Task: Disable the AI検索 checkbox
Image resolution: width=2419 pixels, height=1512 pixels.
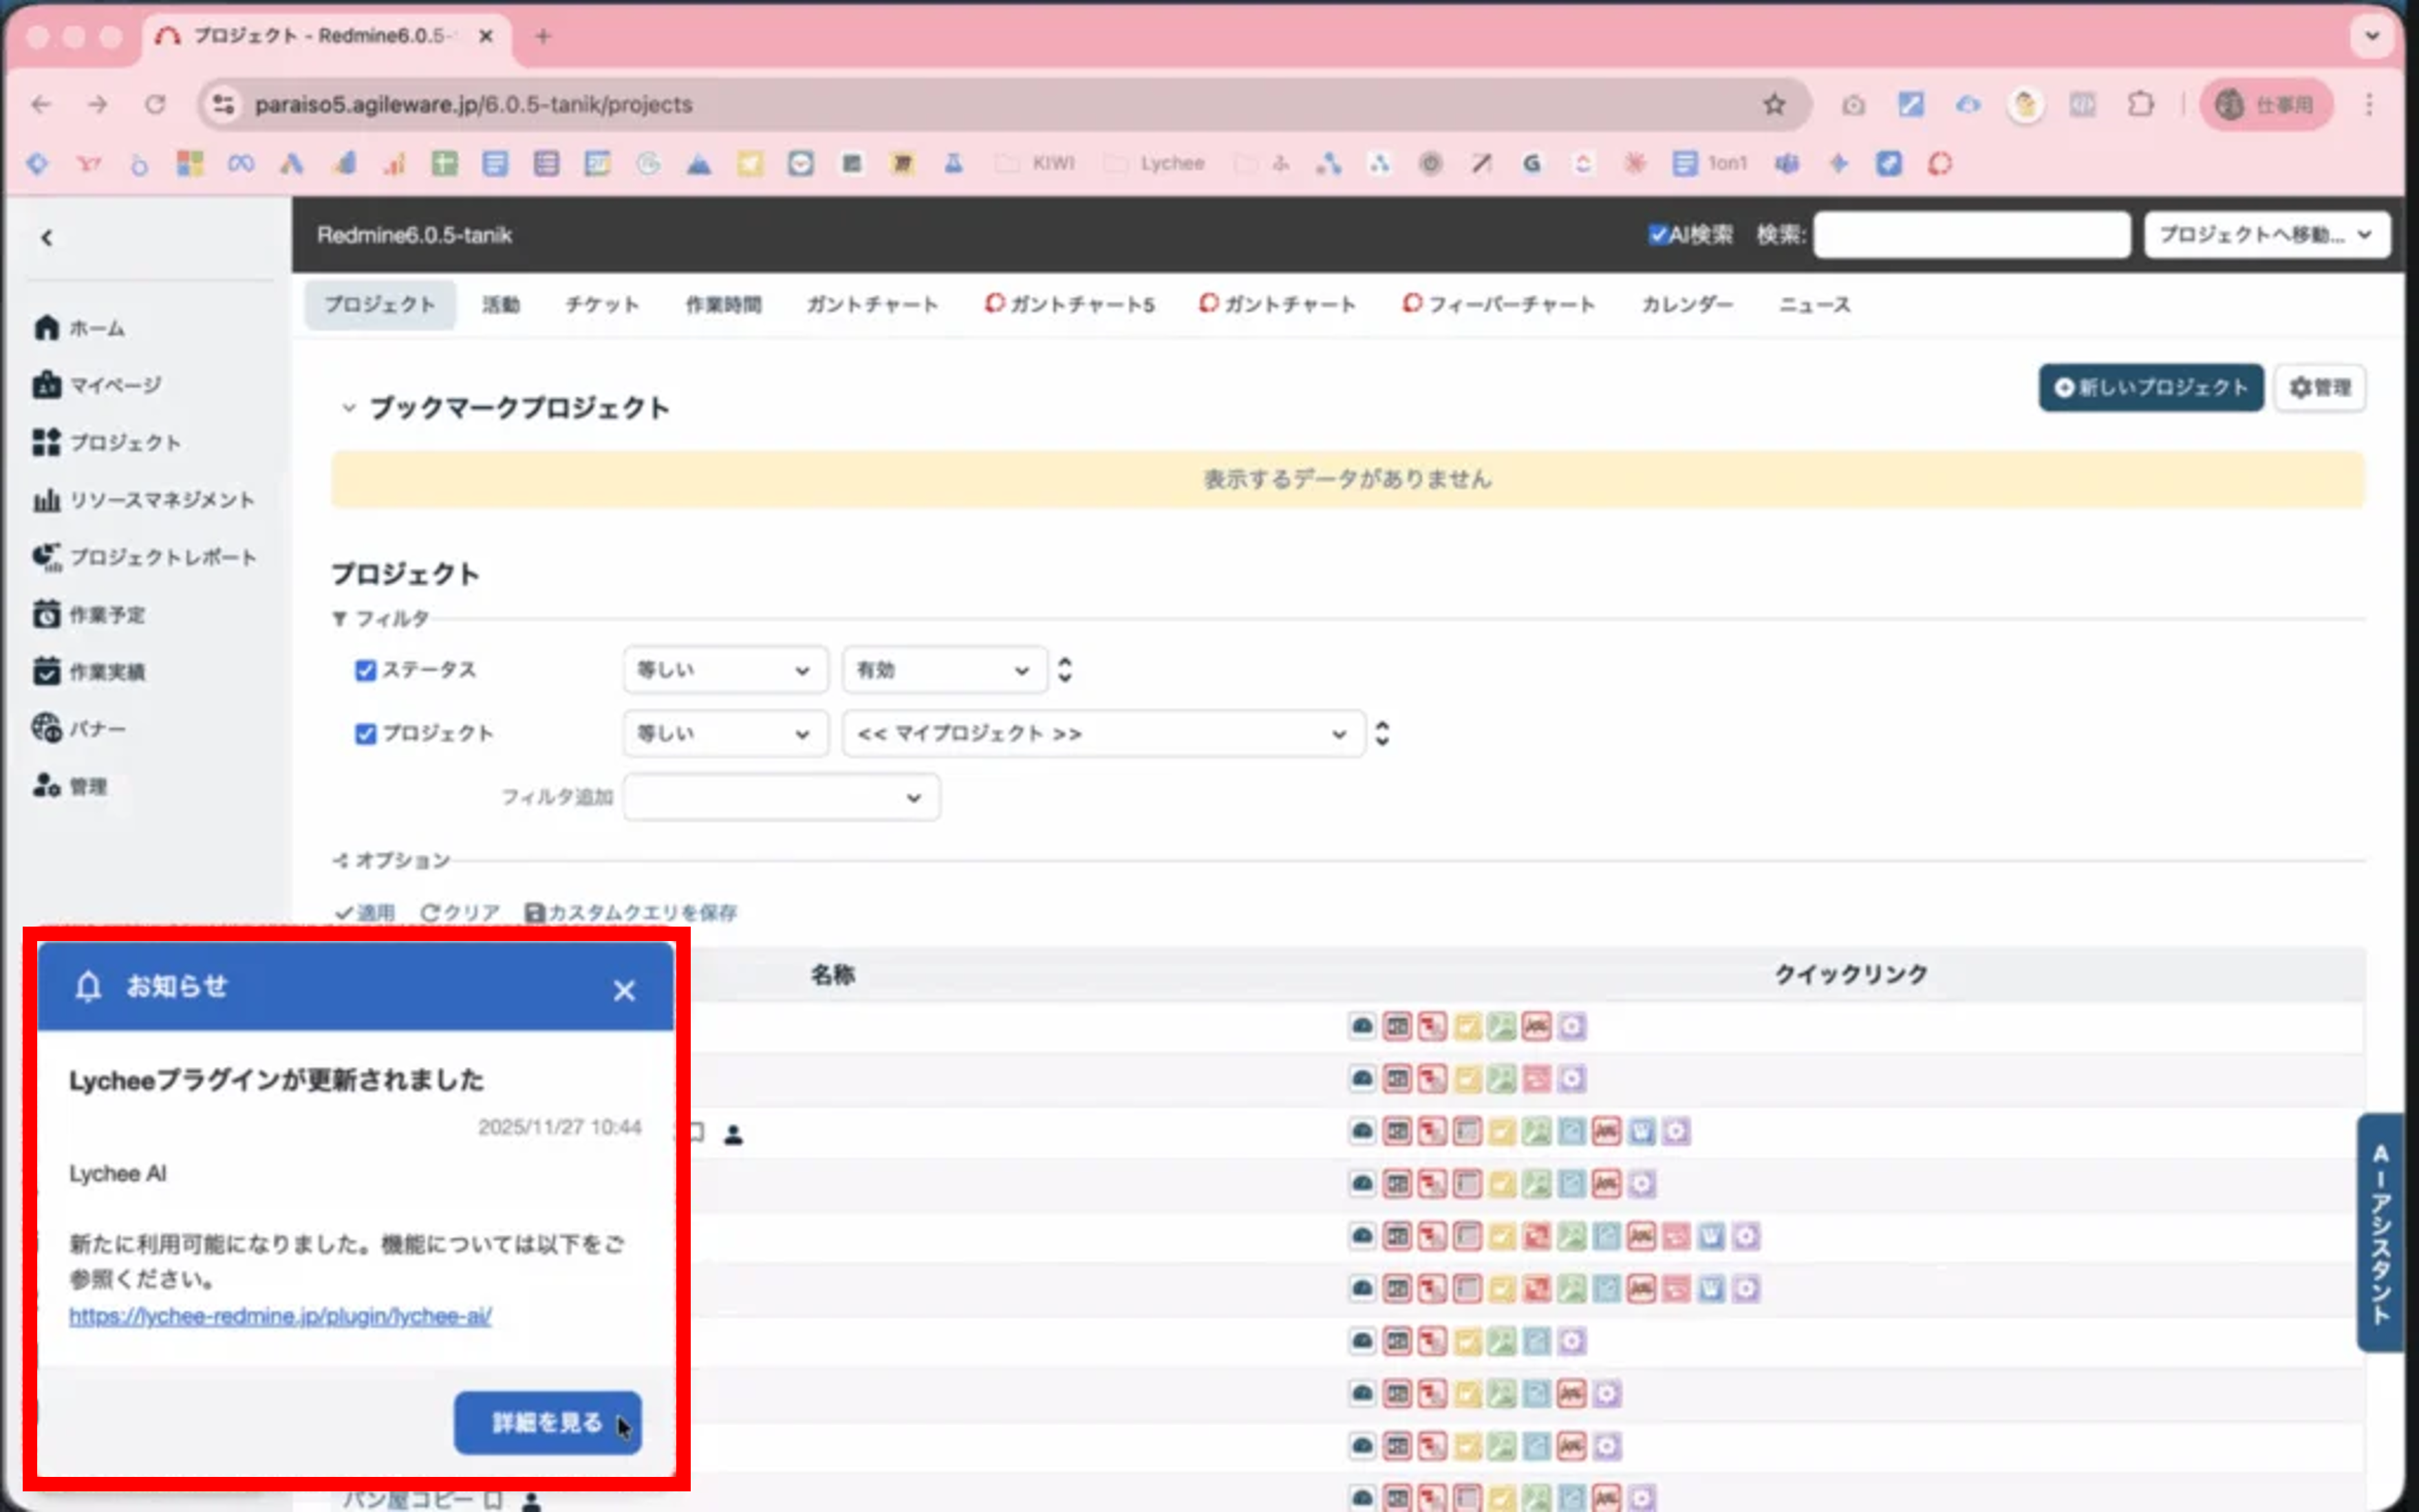Action: tap(1660, 234)
